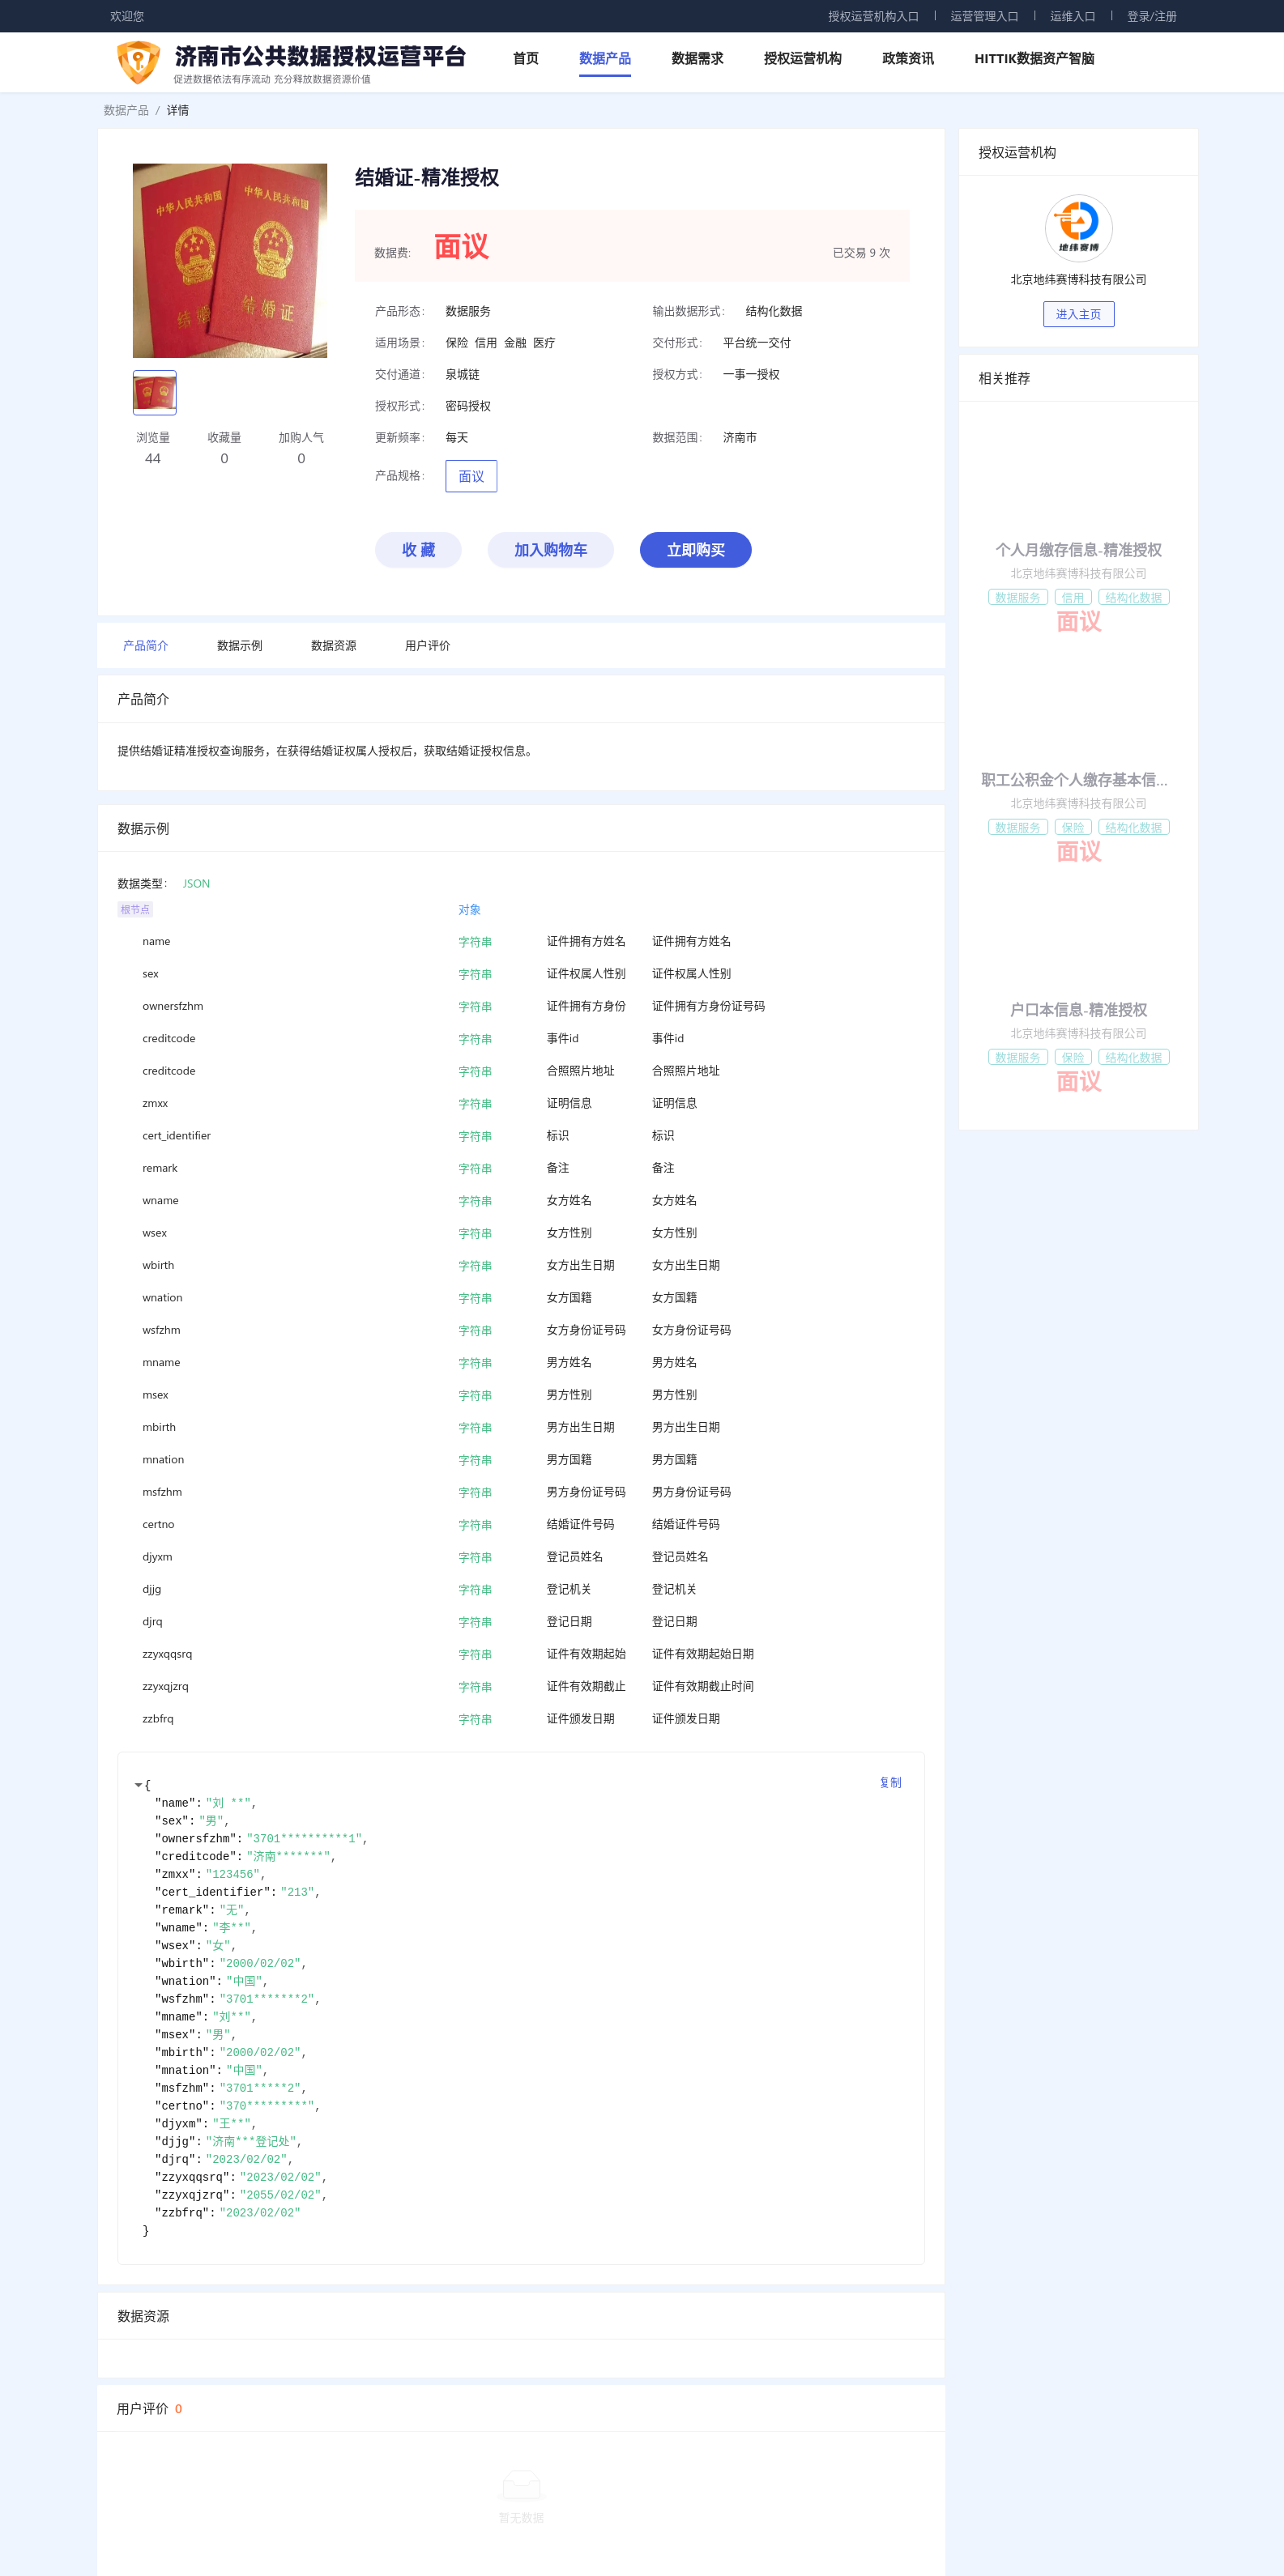Viewport: 1284px width, 2576px height.
Task: Click the 北京地纬赛博科技有限公司 name under logo
Action: coord(1078,280)
